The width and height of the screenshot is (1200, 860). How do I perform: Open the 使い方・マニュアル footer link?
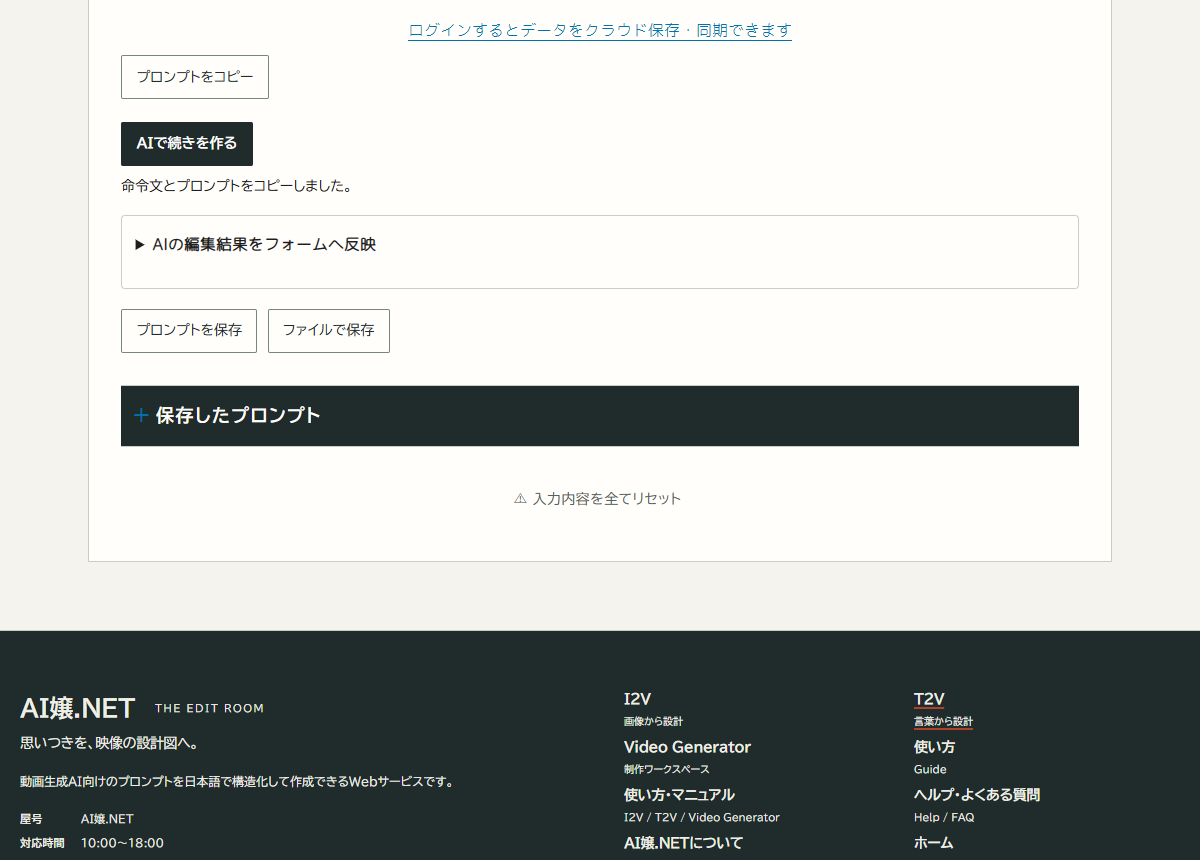coord(679,795)
